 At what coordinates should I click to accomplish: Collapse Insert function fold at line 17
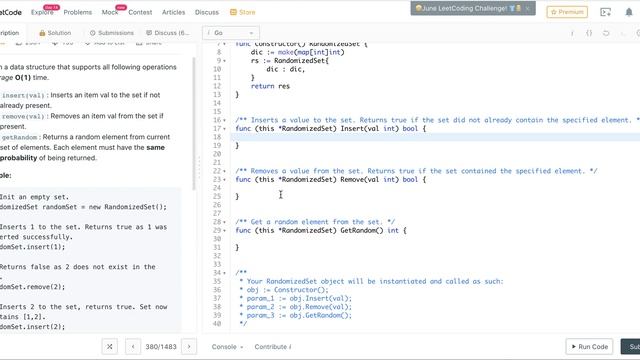pyautogui.click(x=224, y=129)
